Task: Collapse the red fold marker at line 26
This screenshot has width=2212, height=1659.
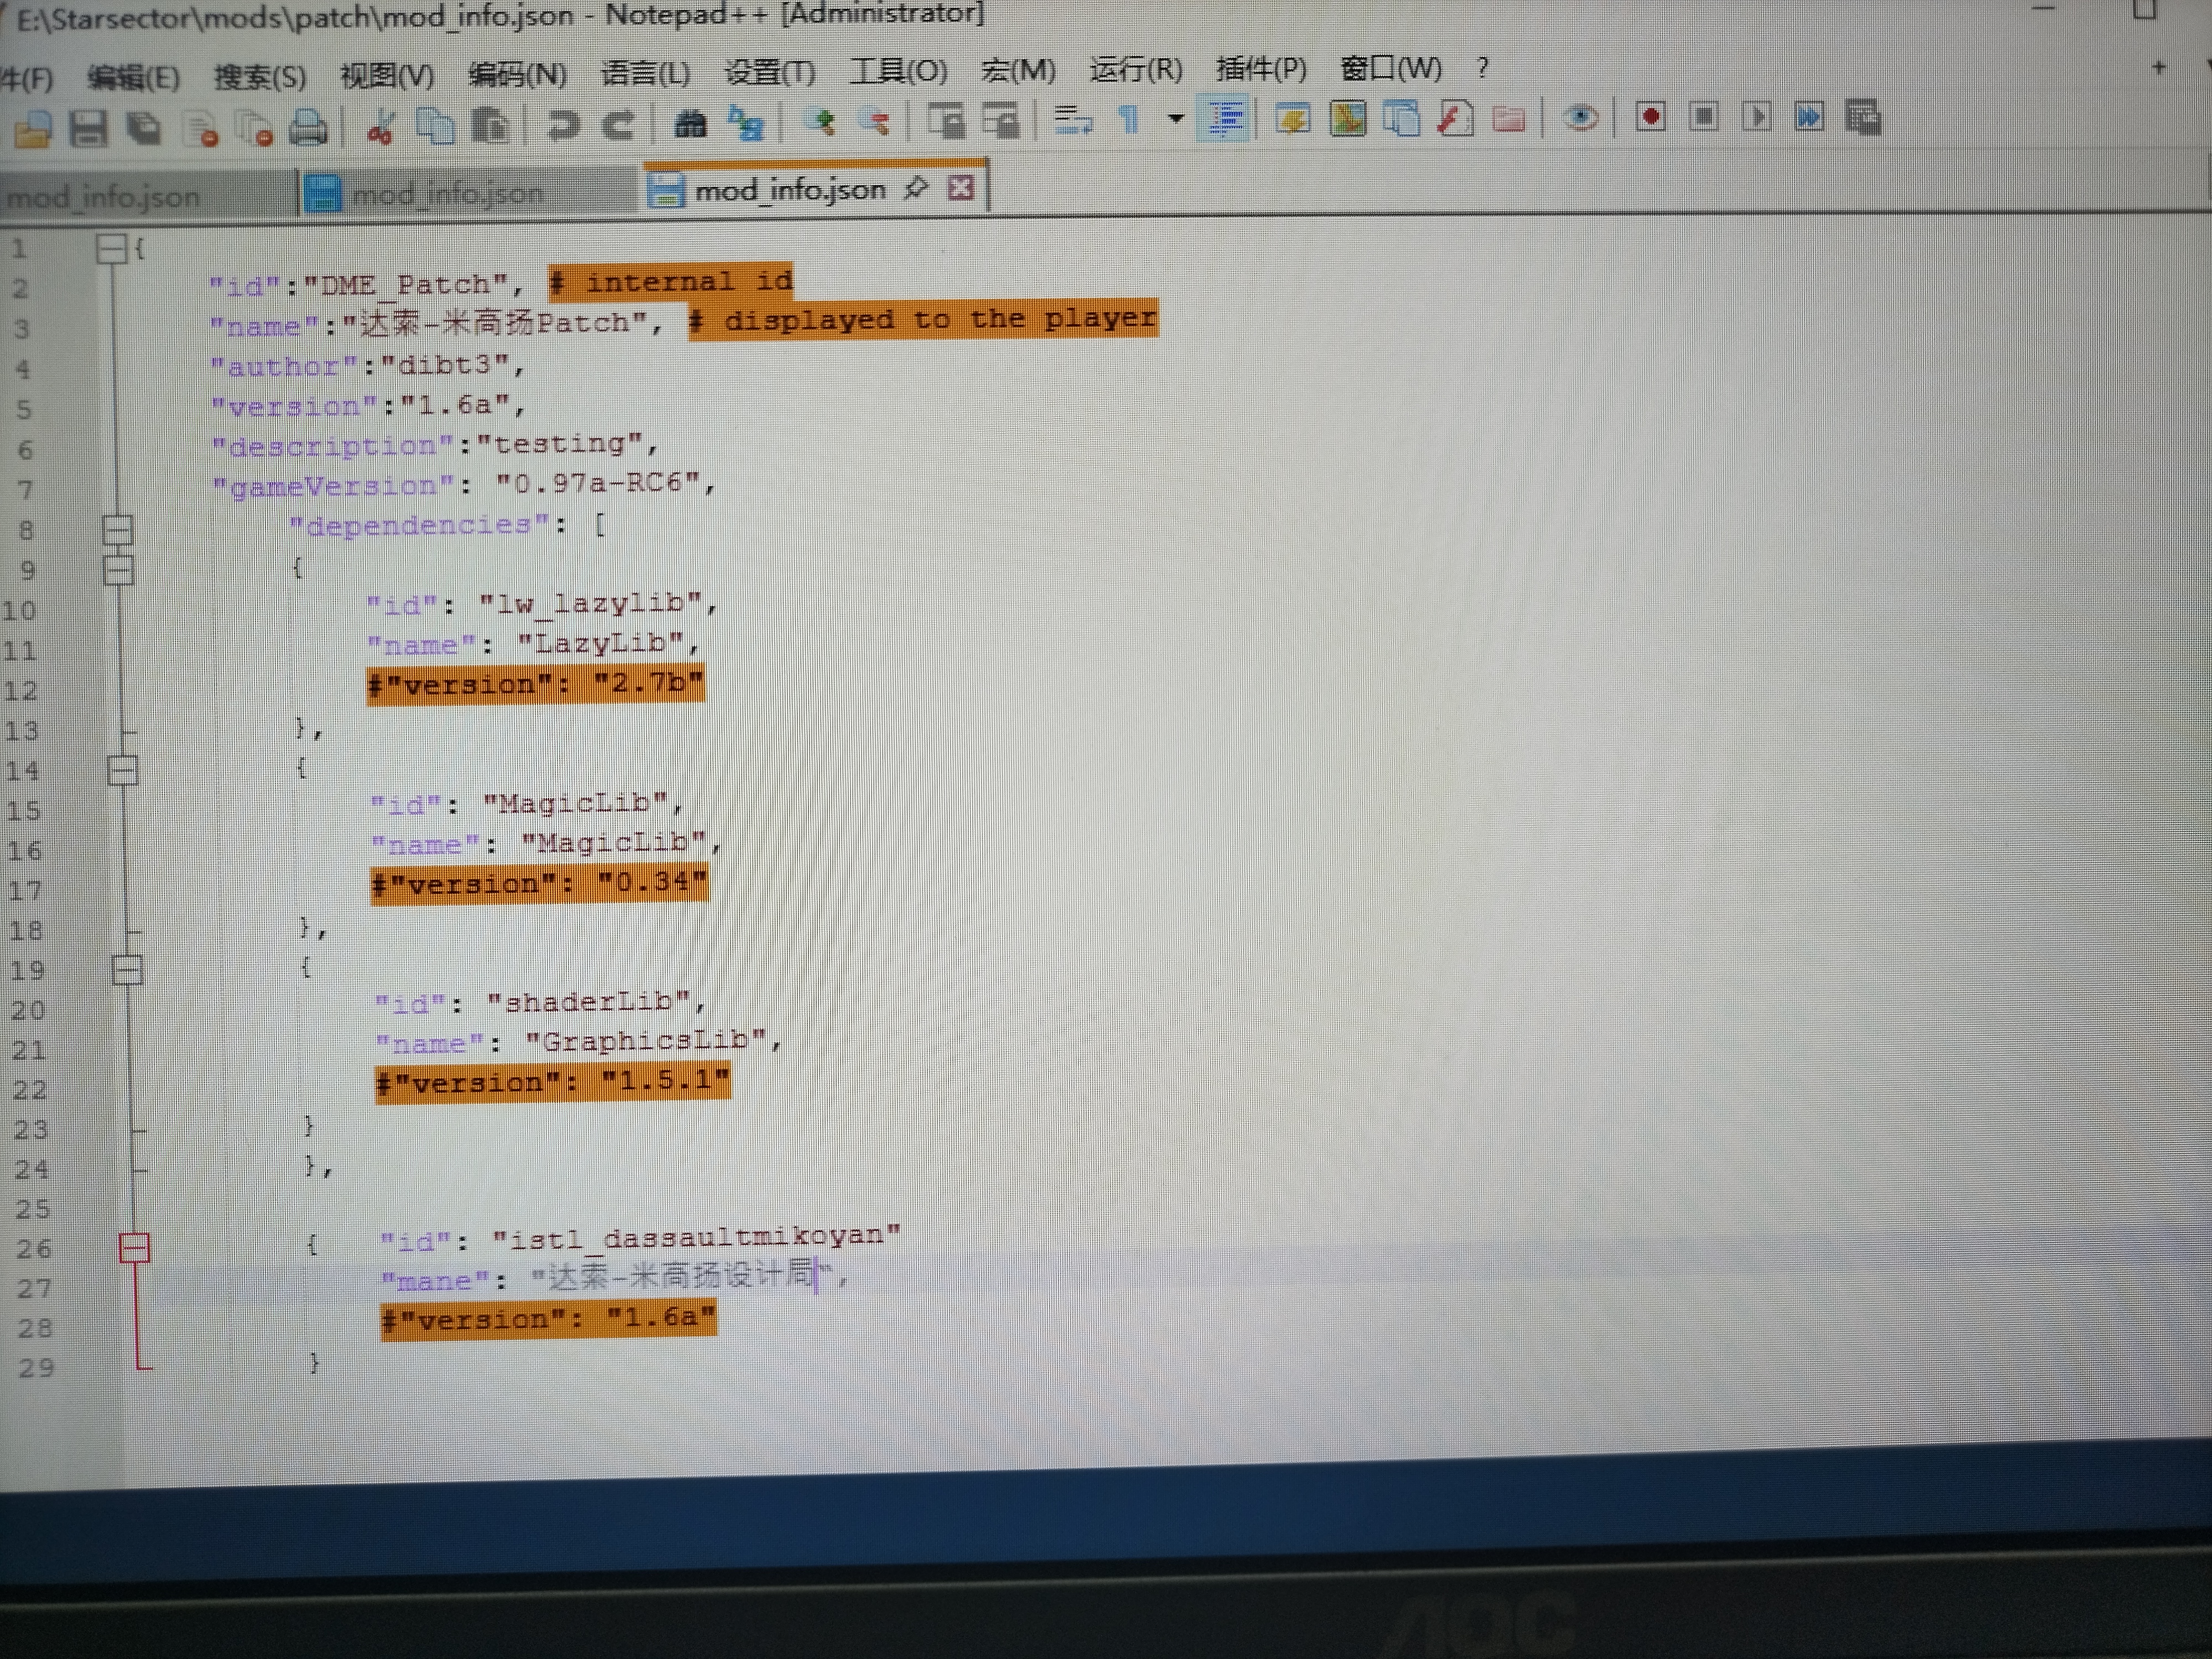Action: pos(134,1247)
